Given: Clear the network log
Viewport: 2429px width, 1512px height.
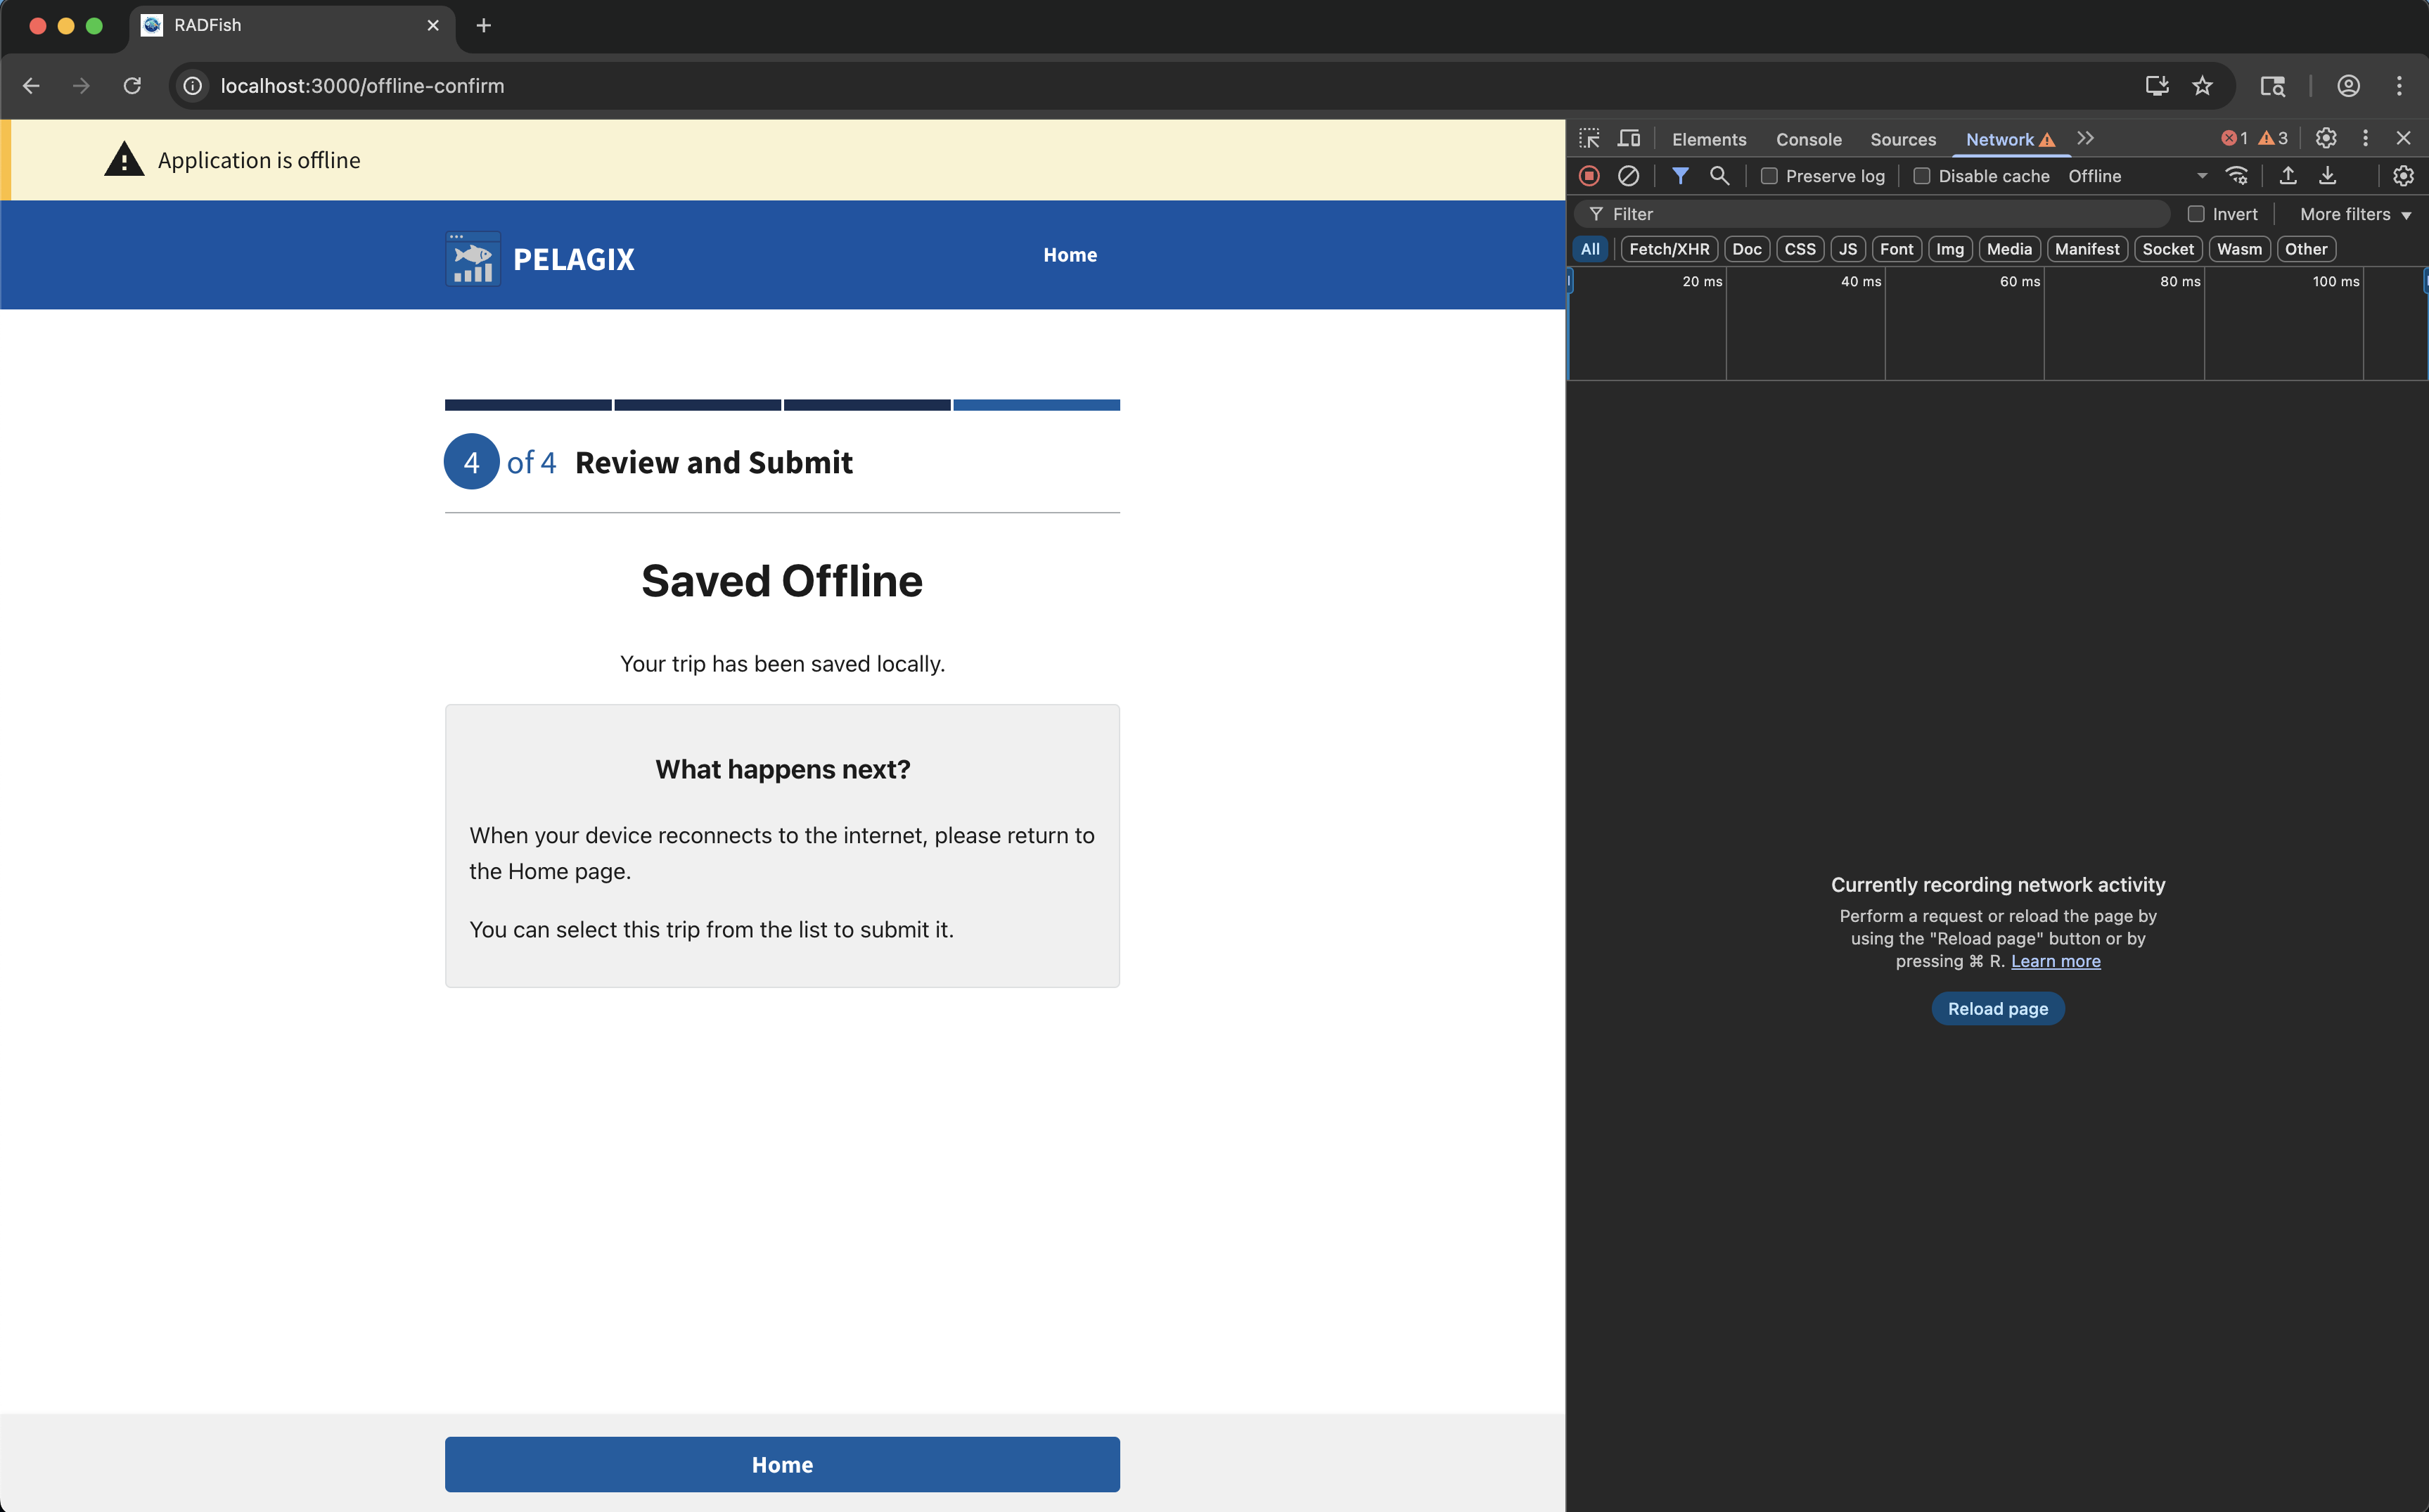Looking at the screenshot, I should click(x=1628, y=176).
